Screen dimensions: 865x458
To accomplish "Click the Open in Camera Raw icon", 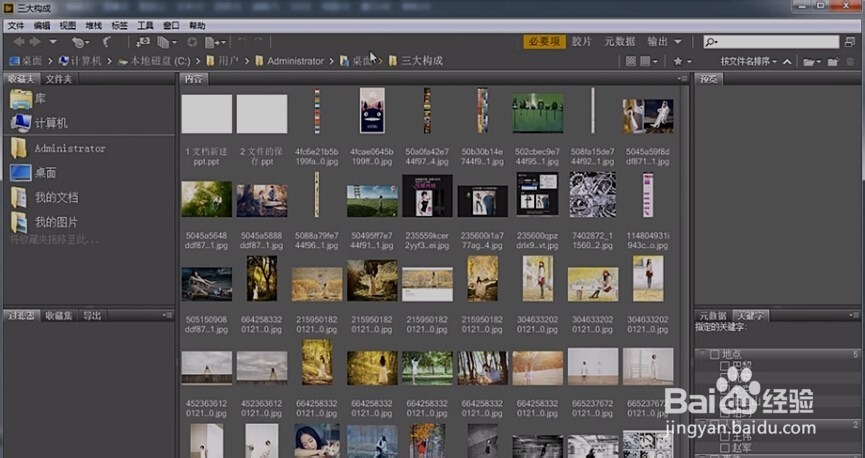I will [192, 42].
